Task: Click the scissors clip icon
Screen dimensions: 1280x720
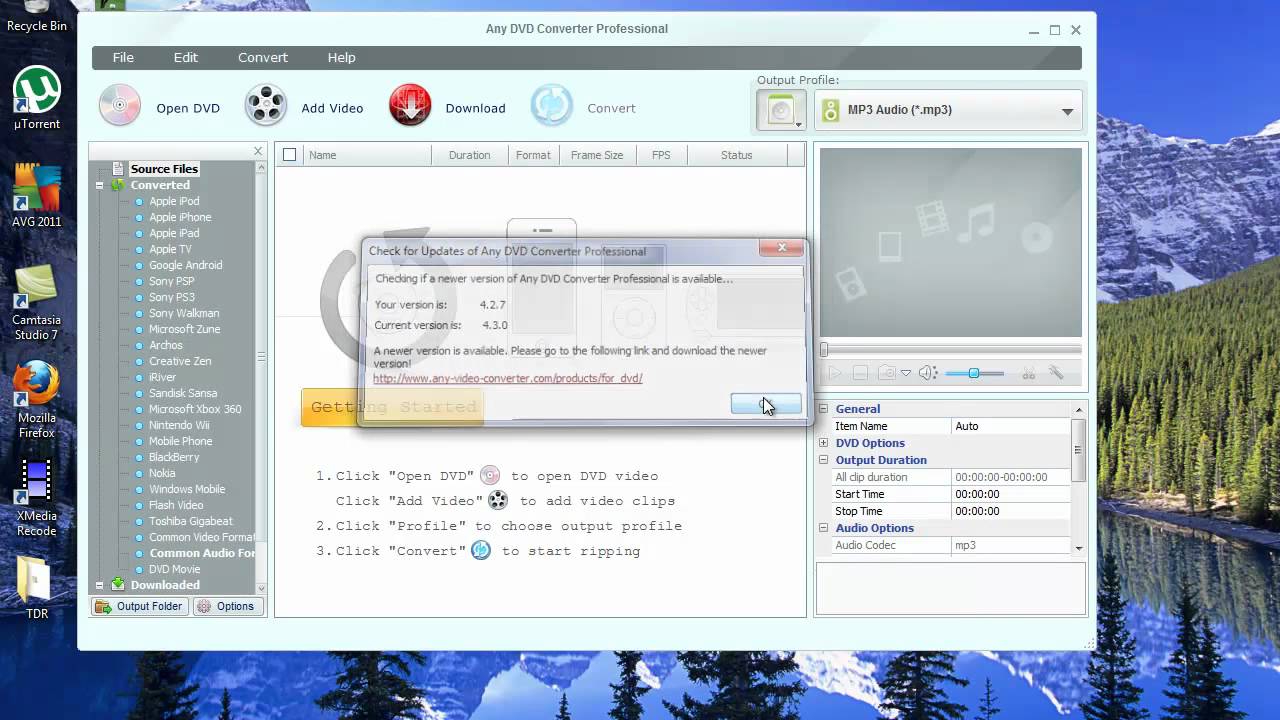Action: 1029,373
